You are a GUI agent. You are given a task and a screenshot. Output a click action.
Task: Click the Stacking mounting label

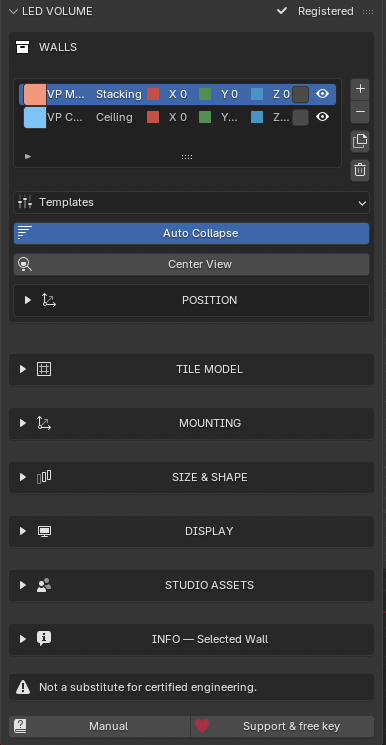pos(119,94)
